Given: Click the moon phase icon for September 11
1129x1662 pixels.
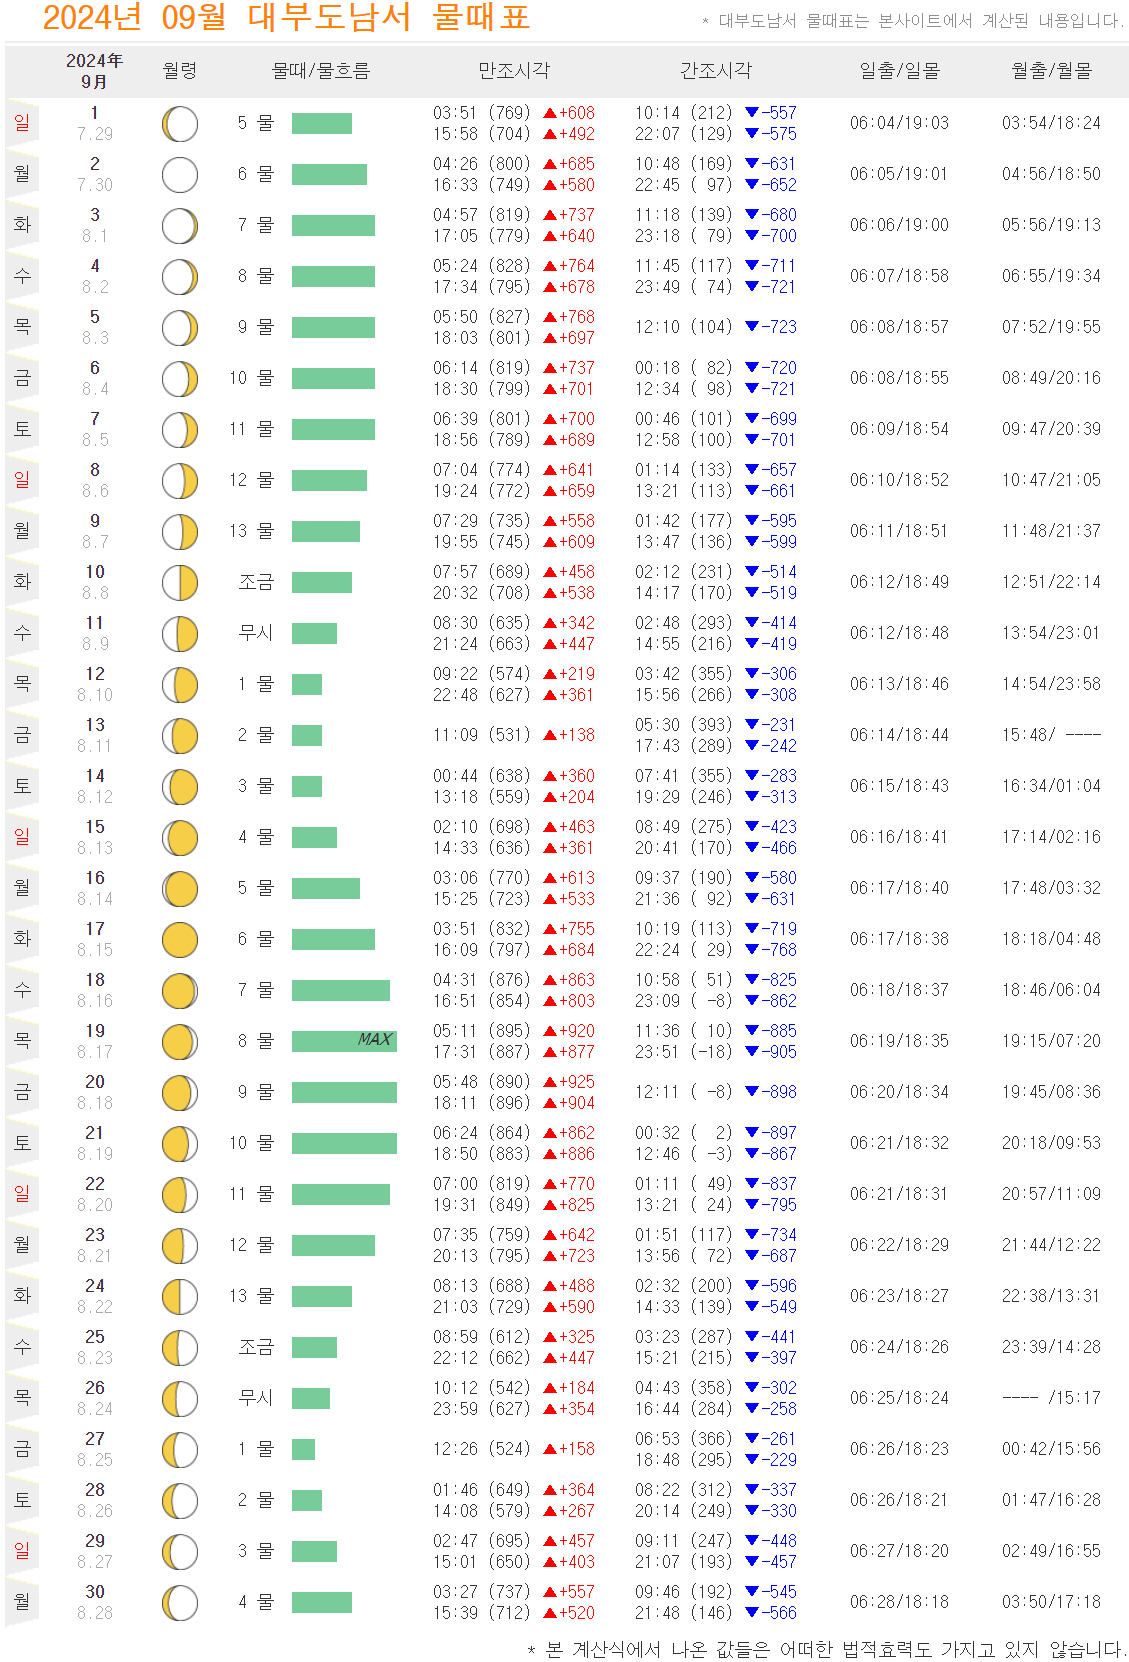Looking at the screenshot, I should (x=180, y=634).
